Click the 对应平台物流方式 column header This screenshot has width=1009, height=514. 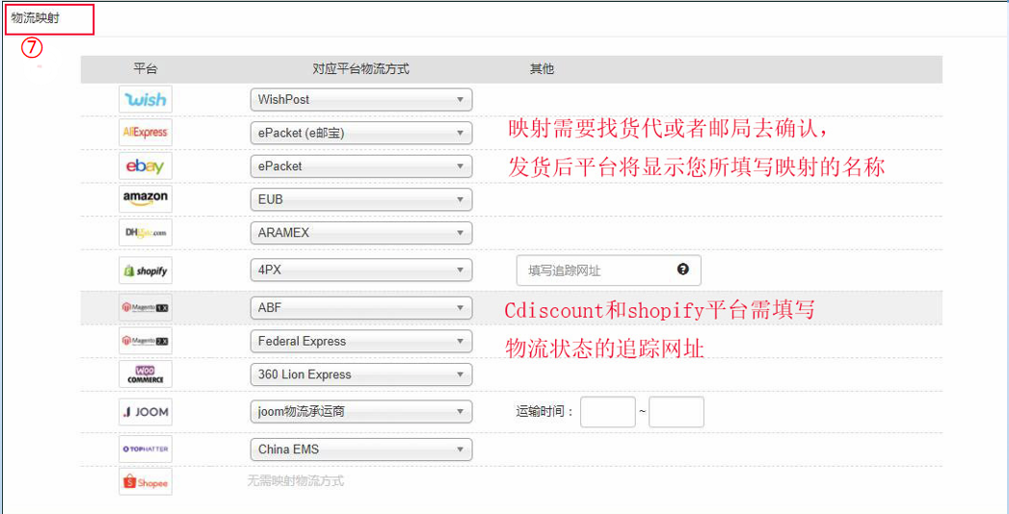[x=361, y=69]
